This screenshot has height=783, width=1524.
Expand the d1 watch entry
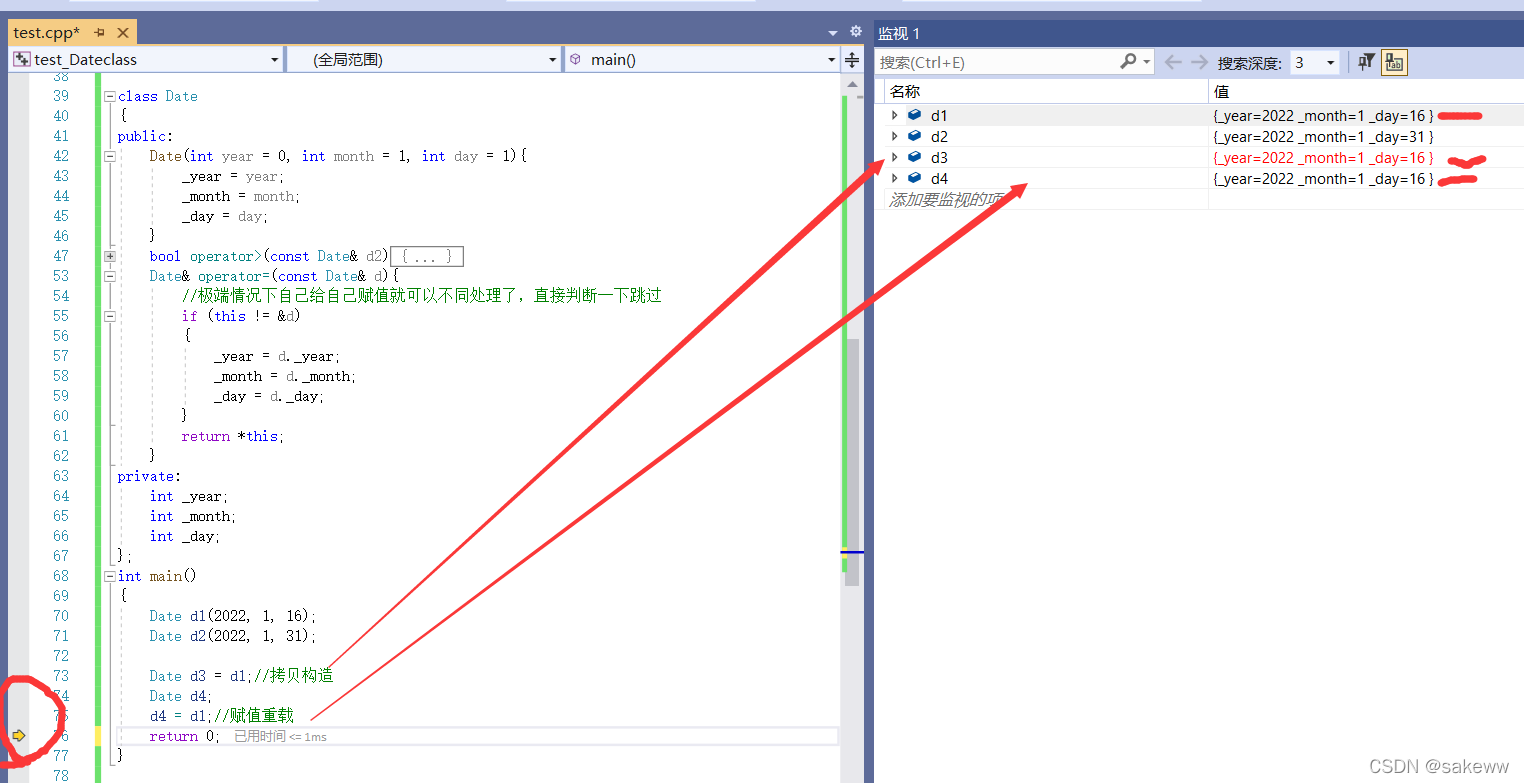coord(895,116)
